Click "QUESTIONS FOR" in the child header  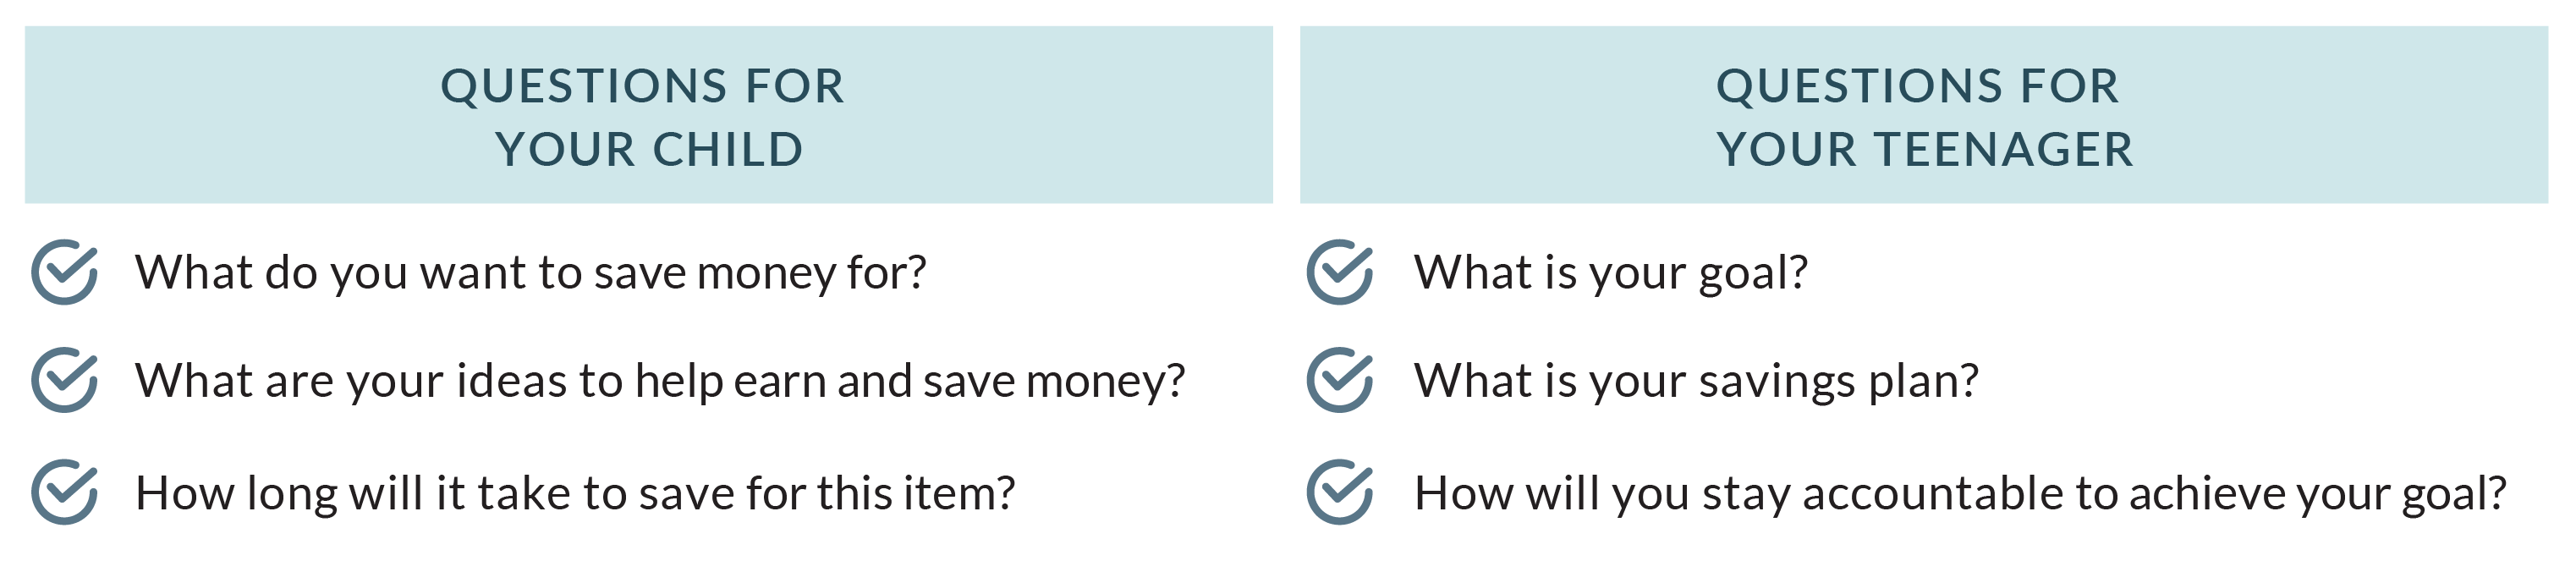[x=643, y=86]
